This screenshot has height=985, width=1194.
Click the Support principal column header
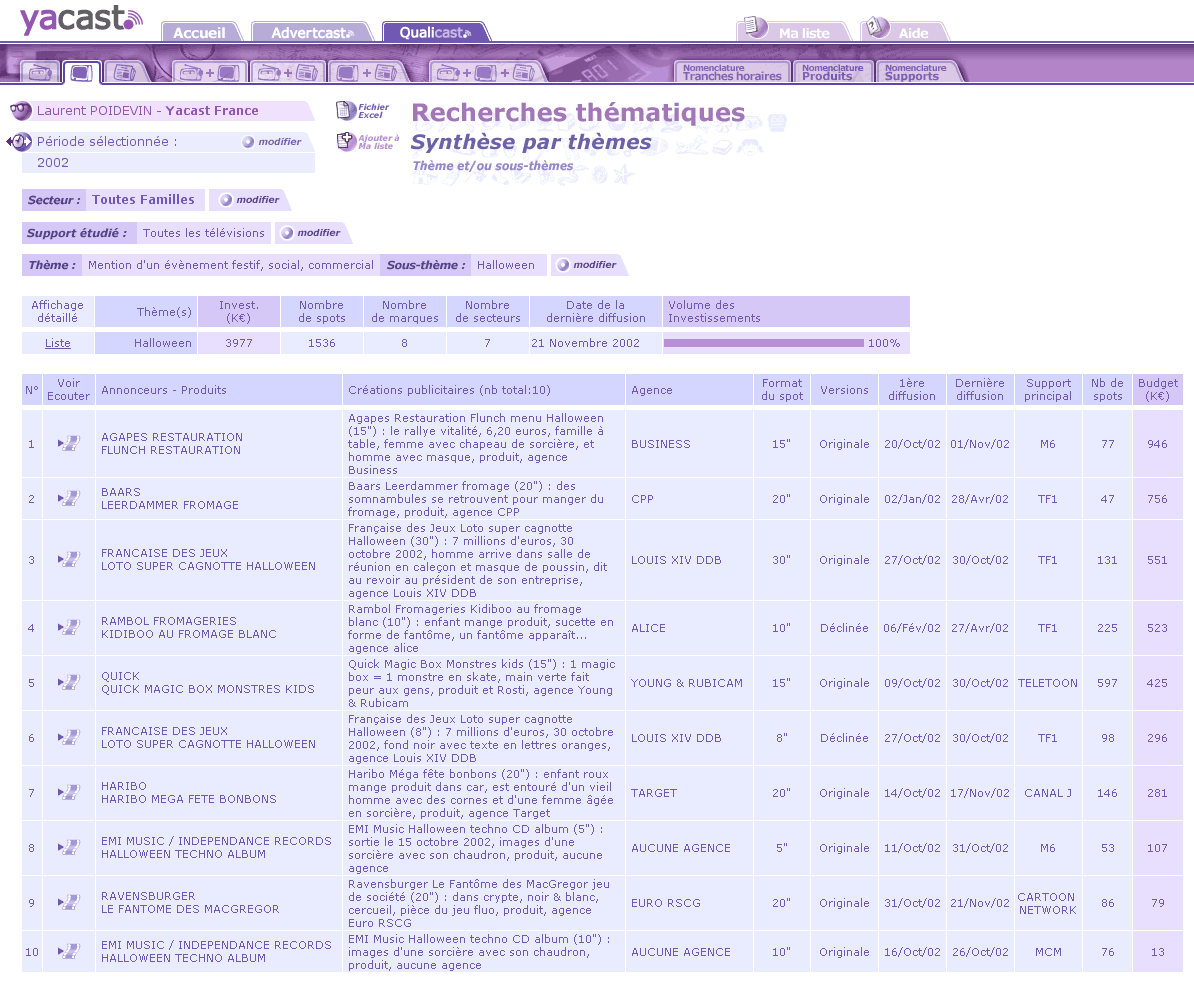tap(1048, 390)
